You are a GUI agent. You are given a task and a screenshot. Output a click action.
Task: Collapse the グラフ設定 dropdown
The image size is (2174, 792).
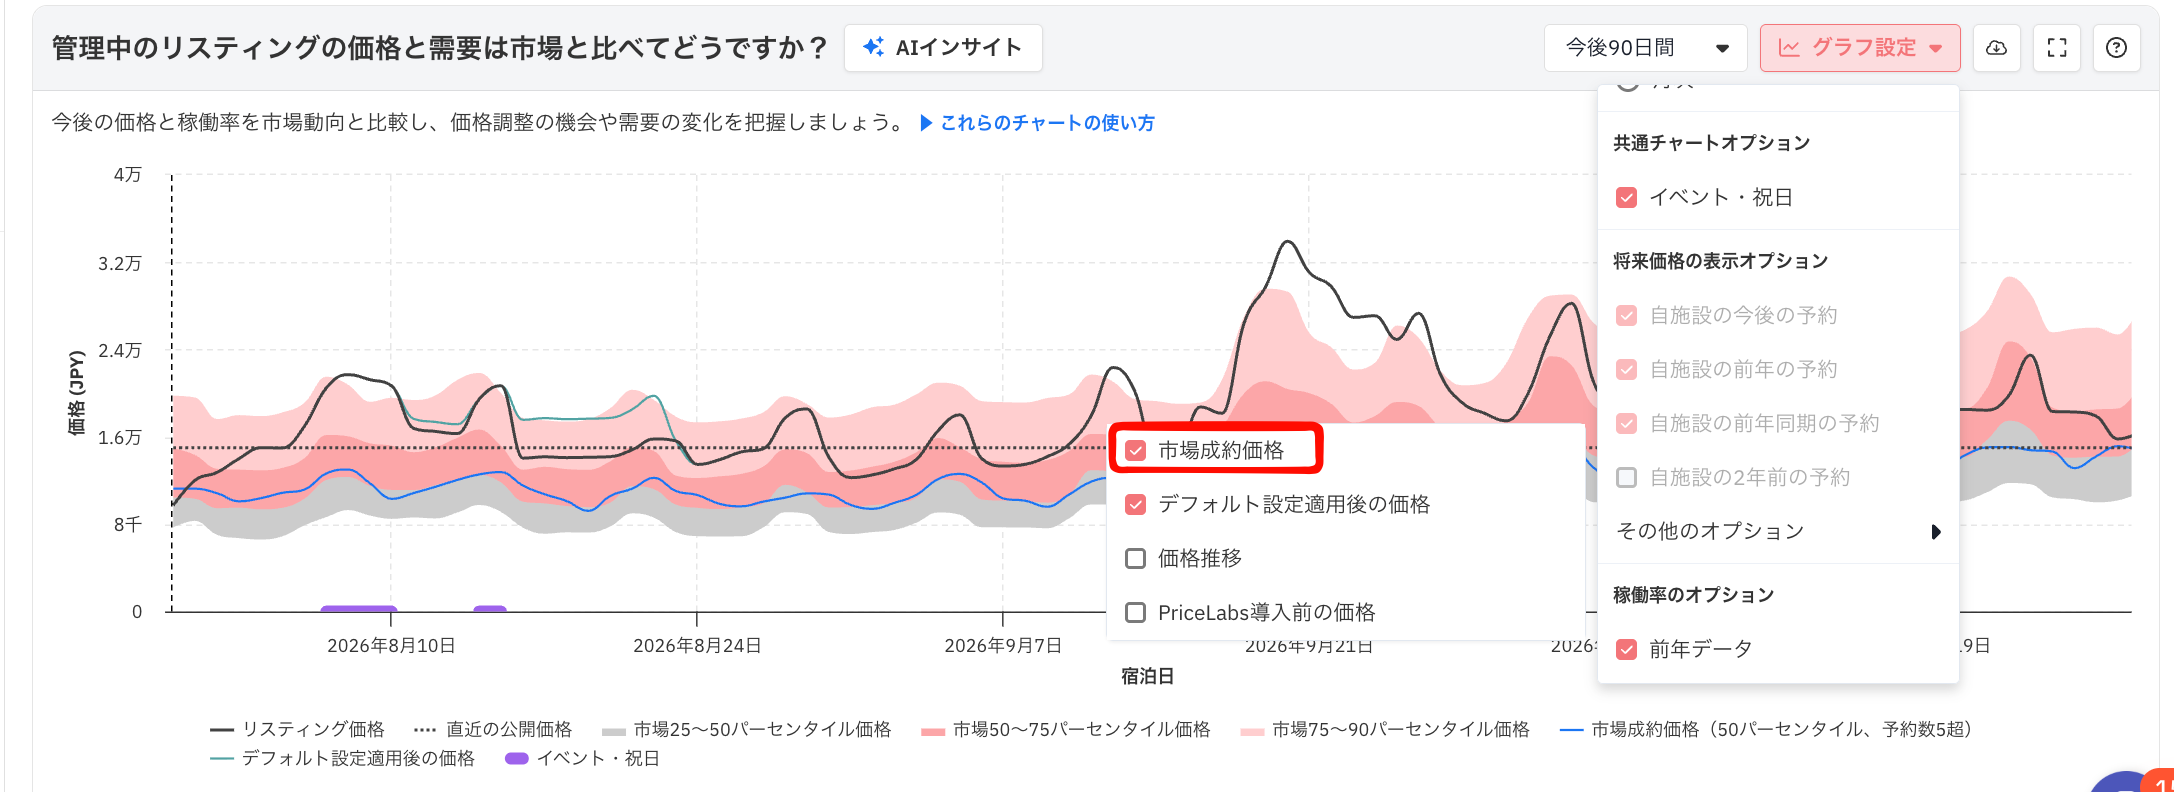[x=1860, y=48]
